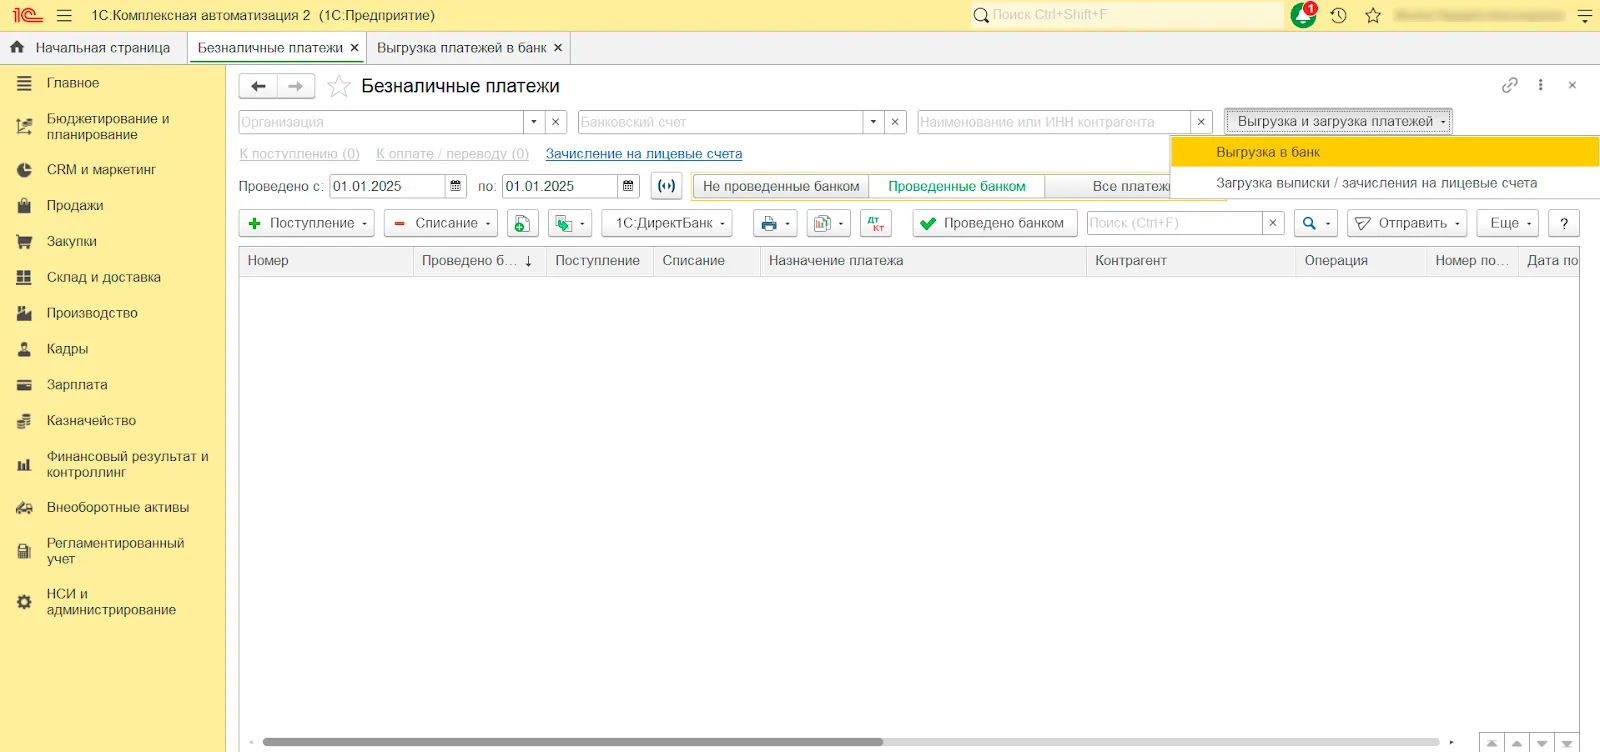Open calendar picker for start date
Screen dimensions: 1600x752
456,186
